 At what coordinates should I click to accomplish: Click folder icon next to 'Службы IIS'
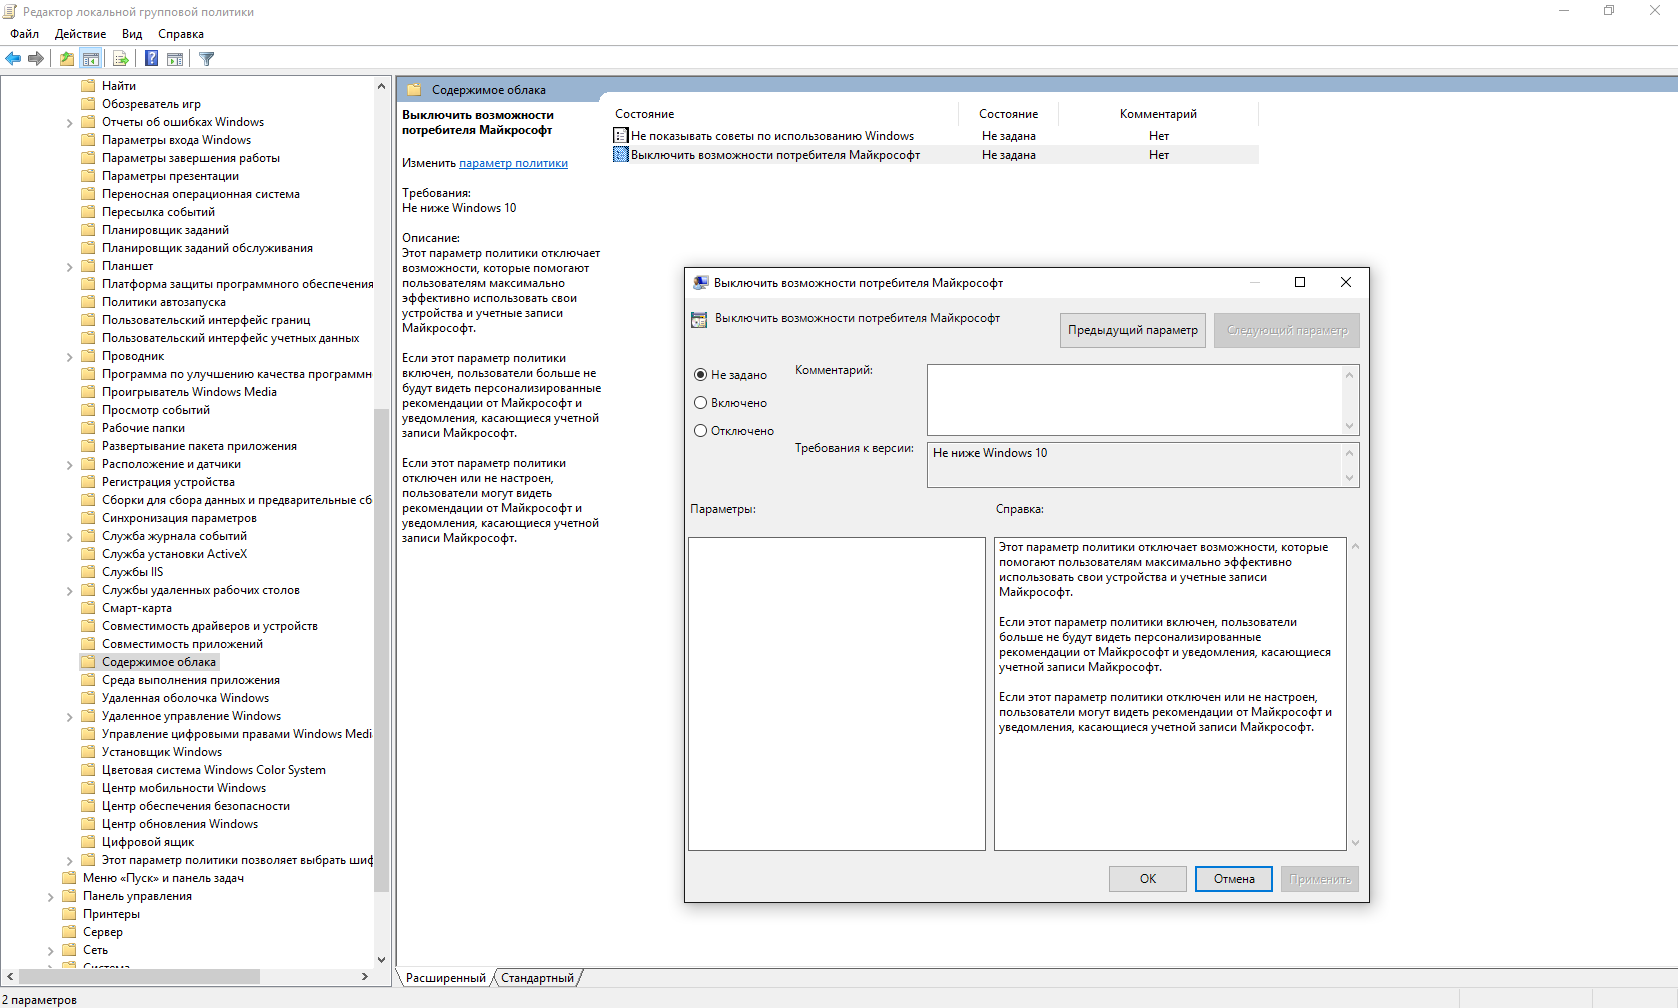[88, 572]
